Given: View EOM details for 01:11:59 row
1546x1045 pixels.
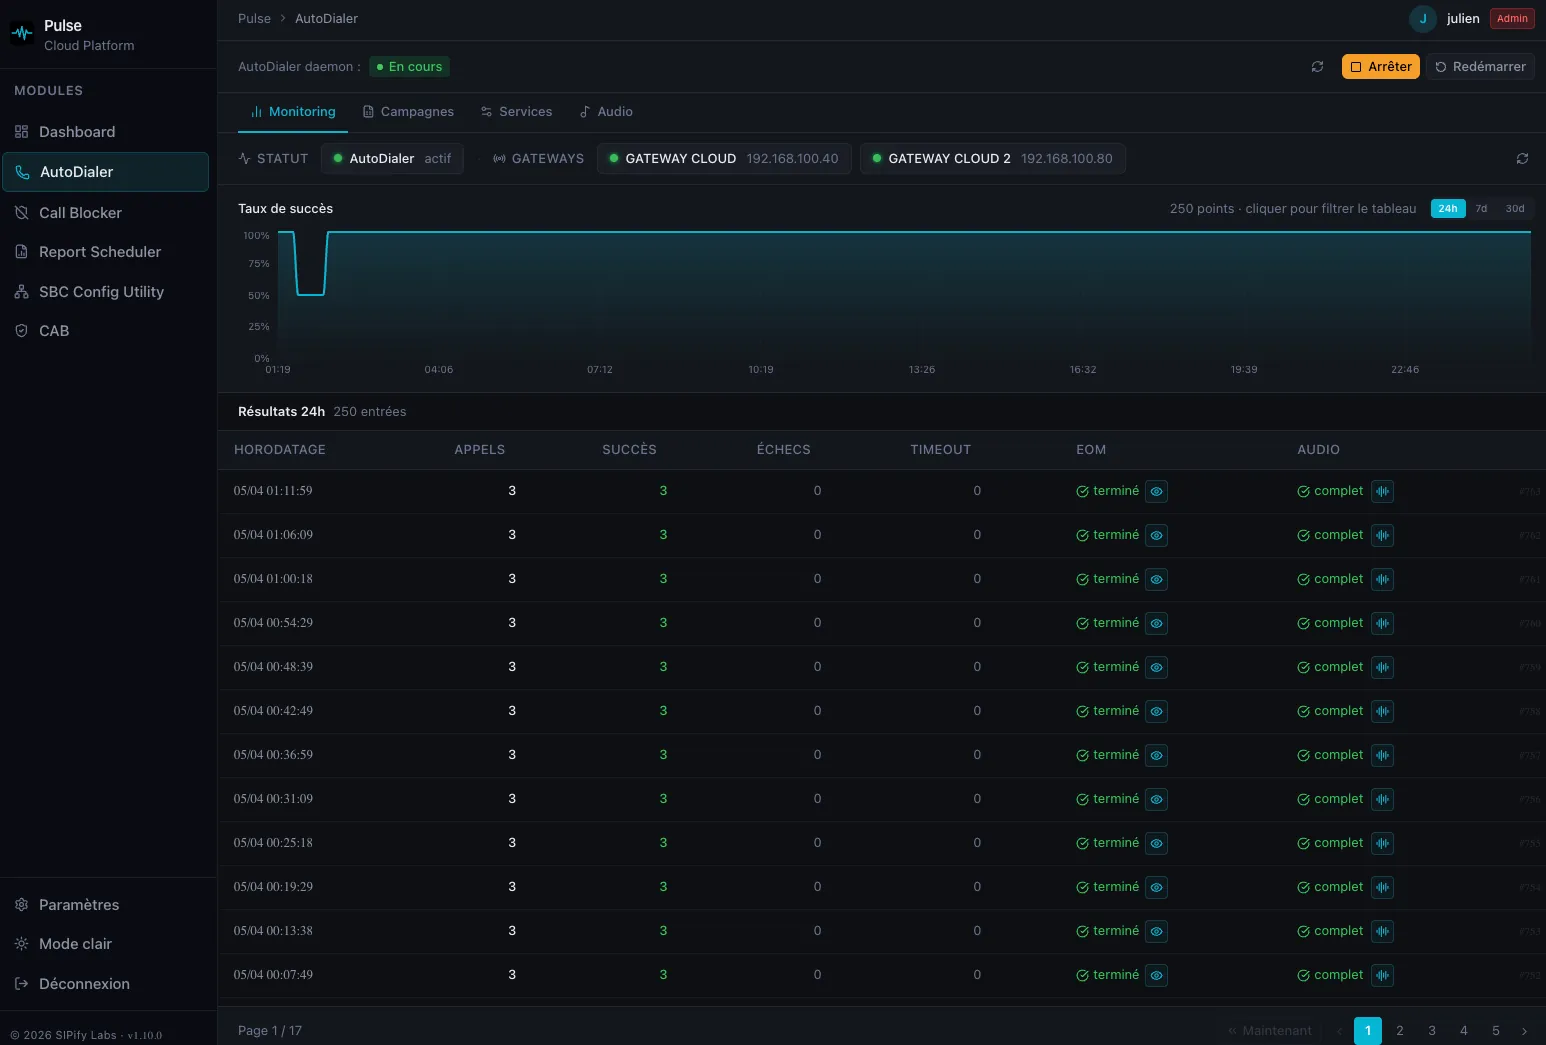Looking at the screenshot, I should (x=1156, y=492).
